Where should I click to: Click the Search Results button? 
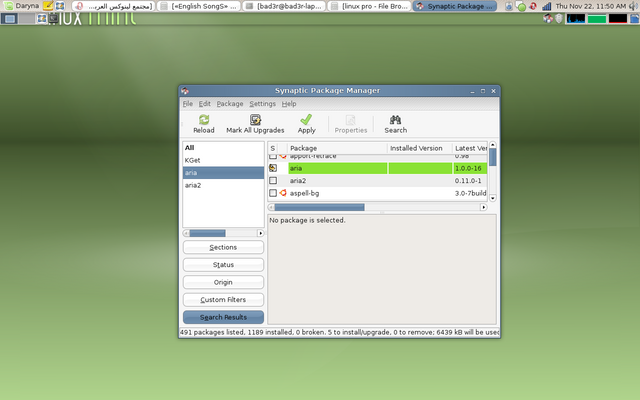(223, 317)
